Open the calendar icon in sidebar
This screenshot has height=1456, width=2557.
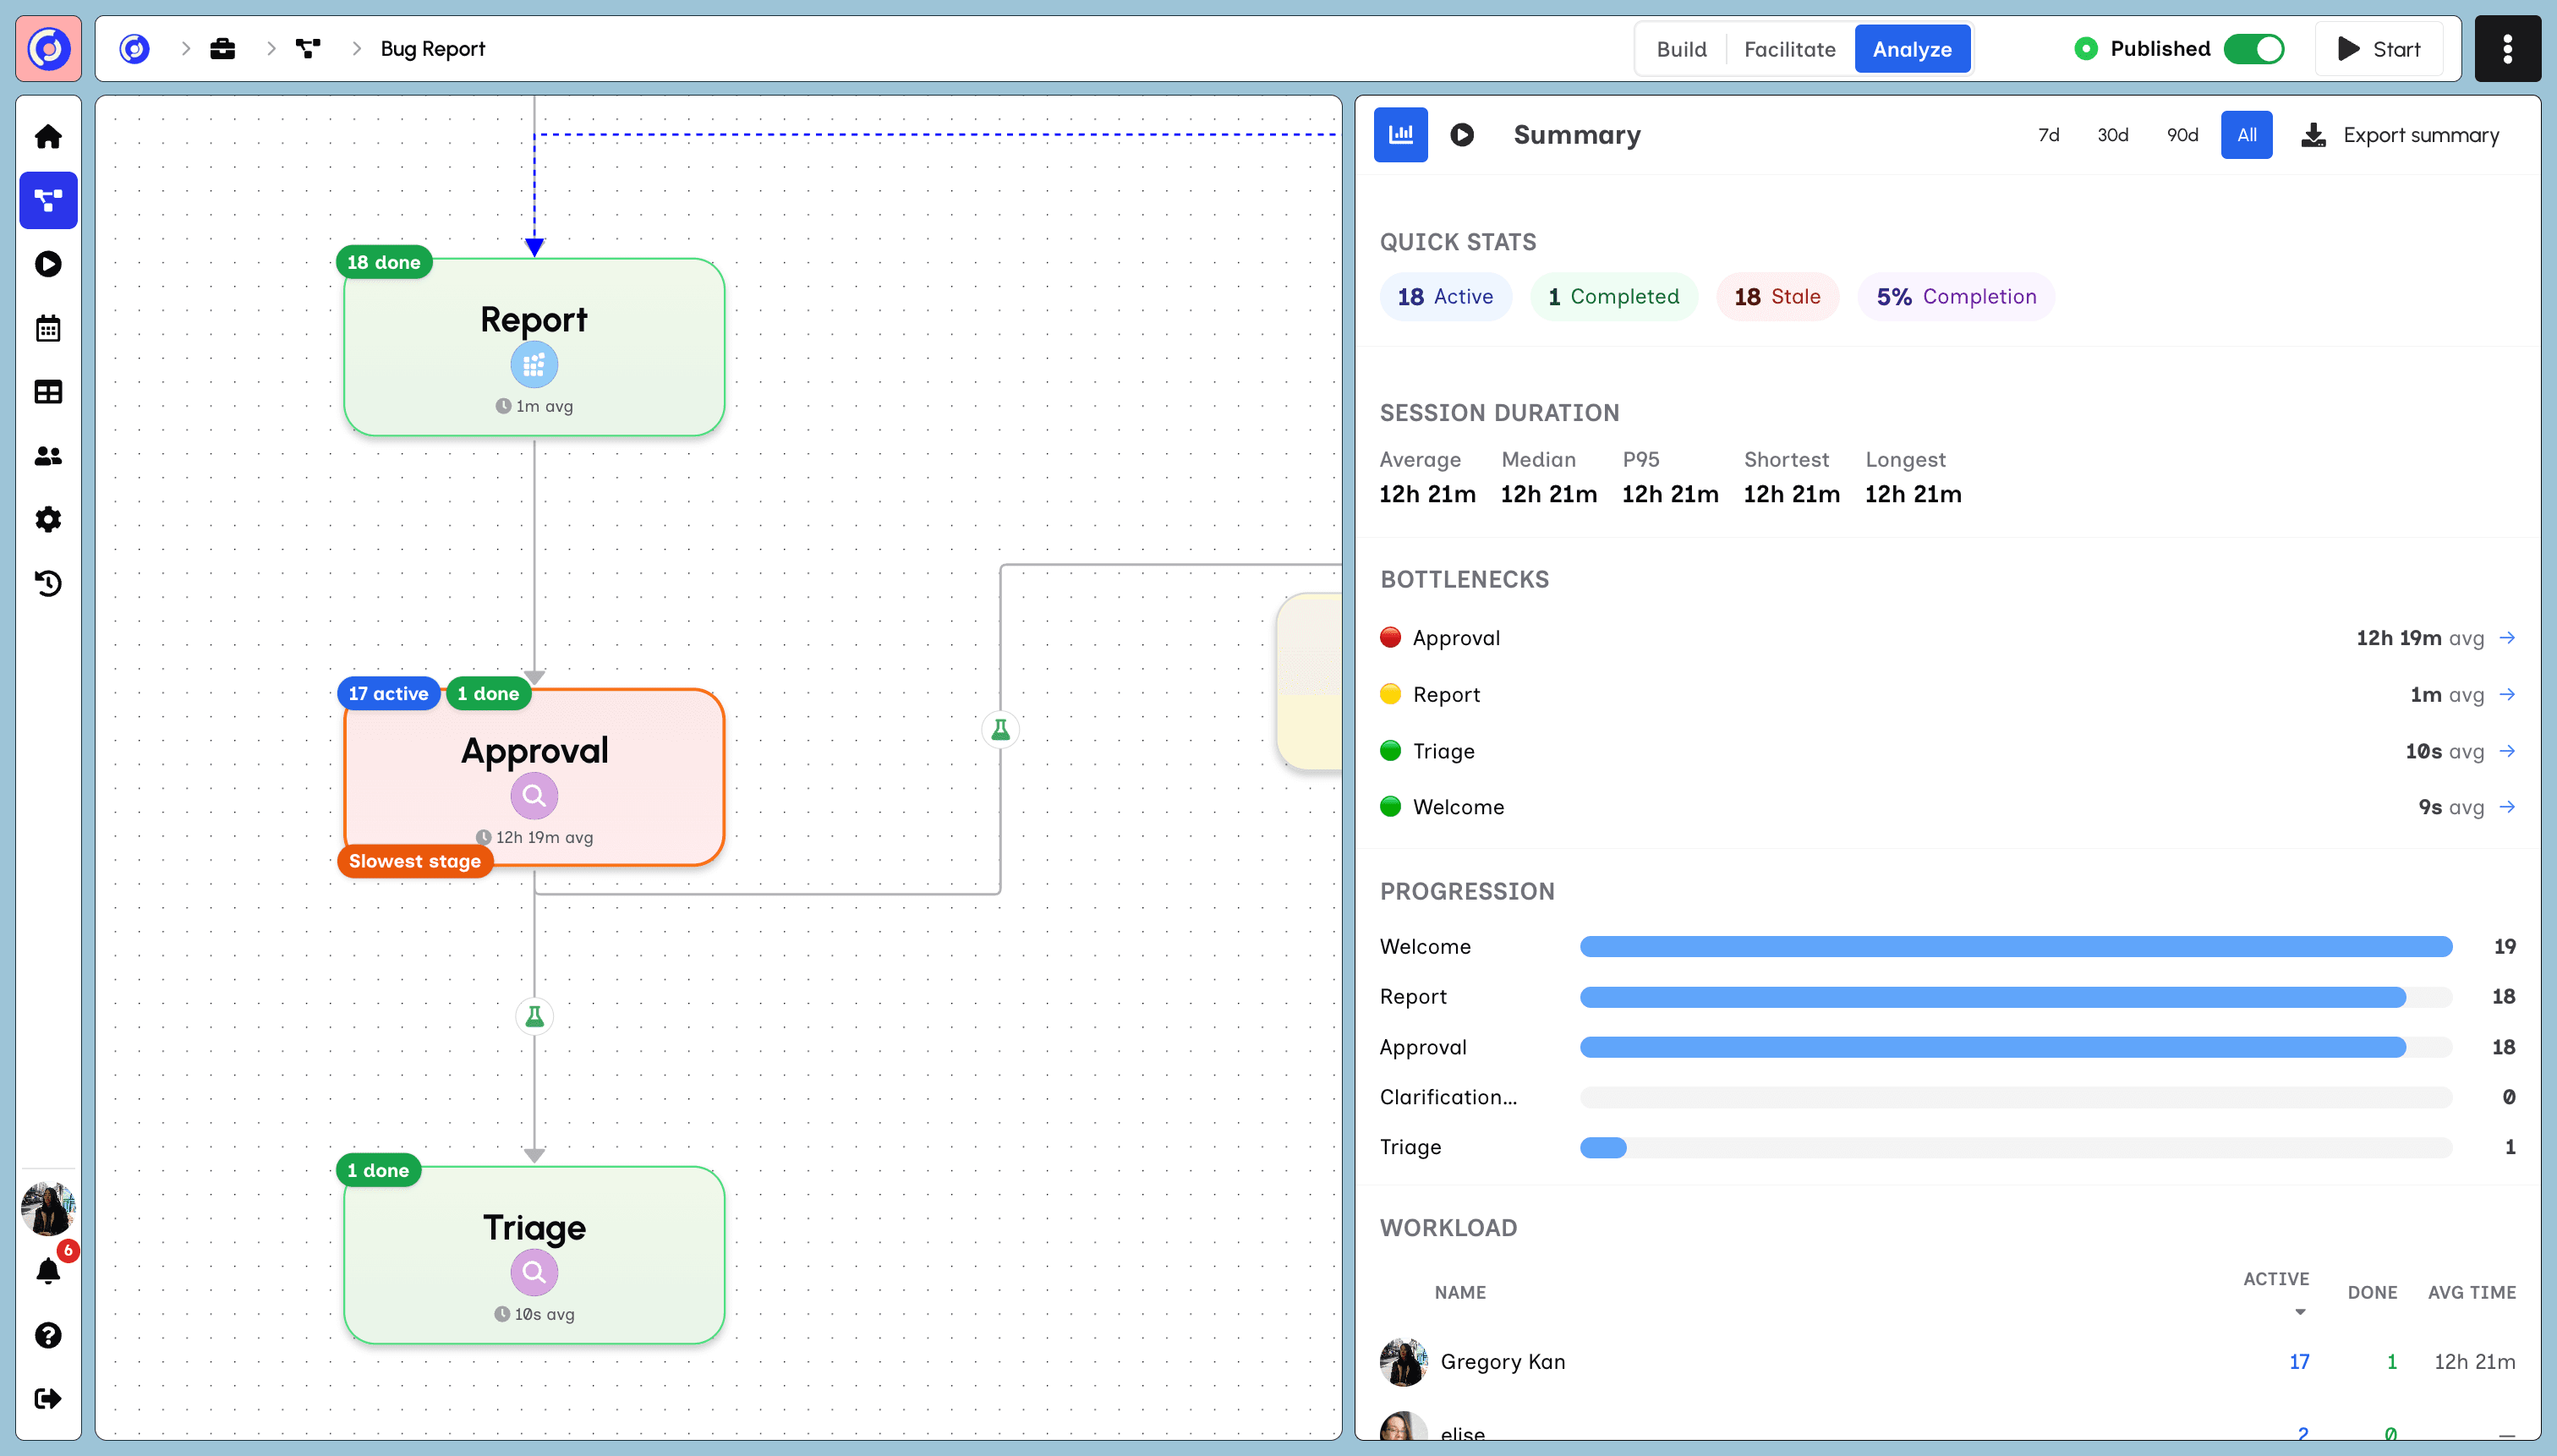[x=48, y=328]
